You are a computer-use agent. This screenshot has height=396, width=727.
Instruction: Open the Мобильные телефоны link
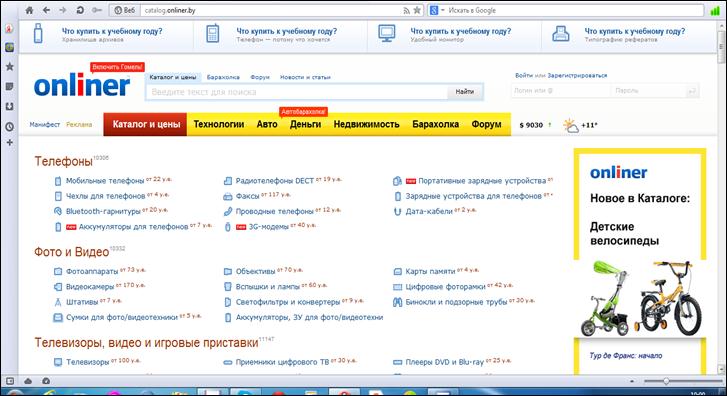pos(105,181)
